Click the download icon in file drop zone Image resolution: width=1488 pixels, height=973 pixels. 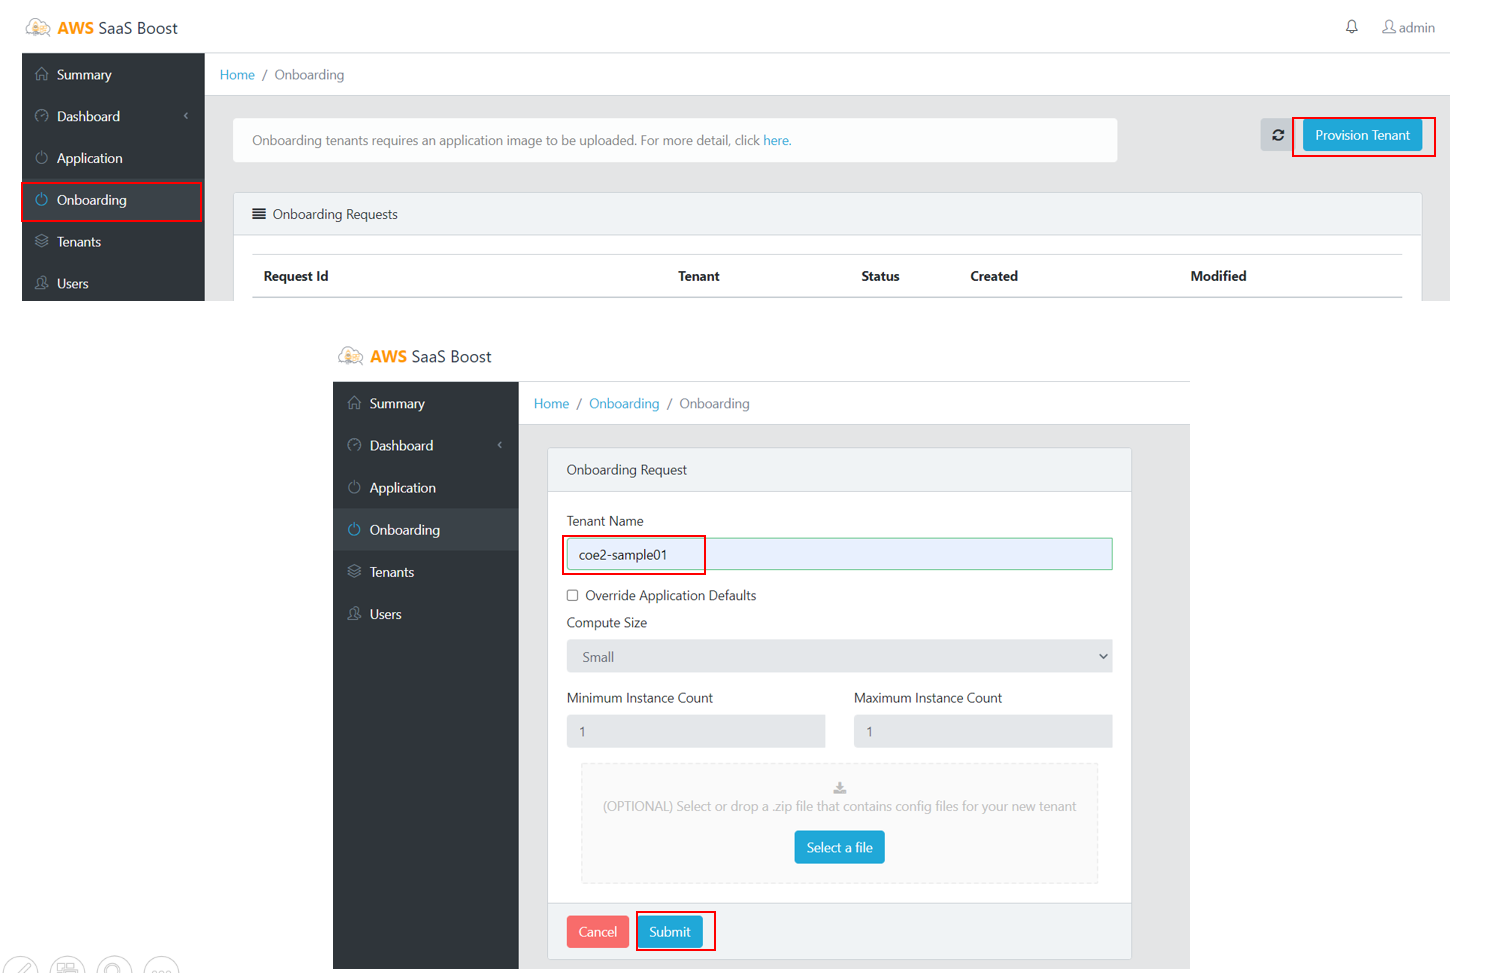[x=840, y=788]
